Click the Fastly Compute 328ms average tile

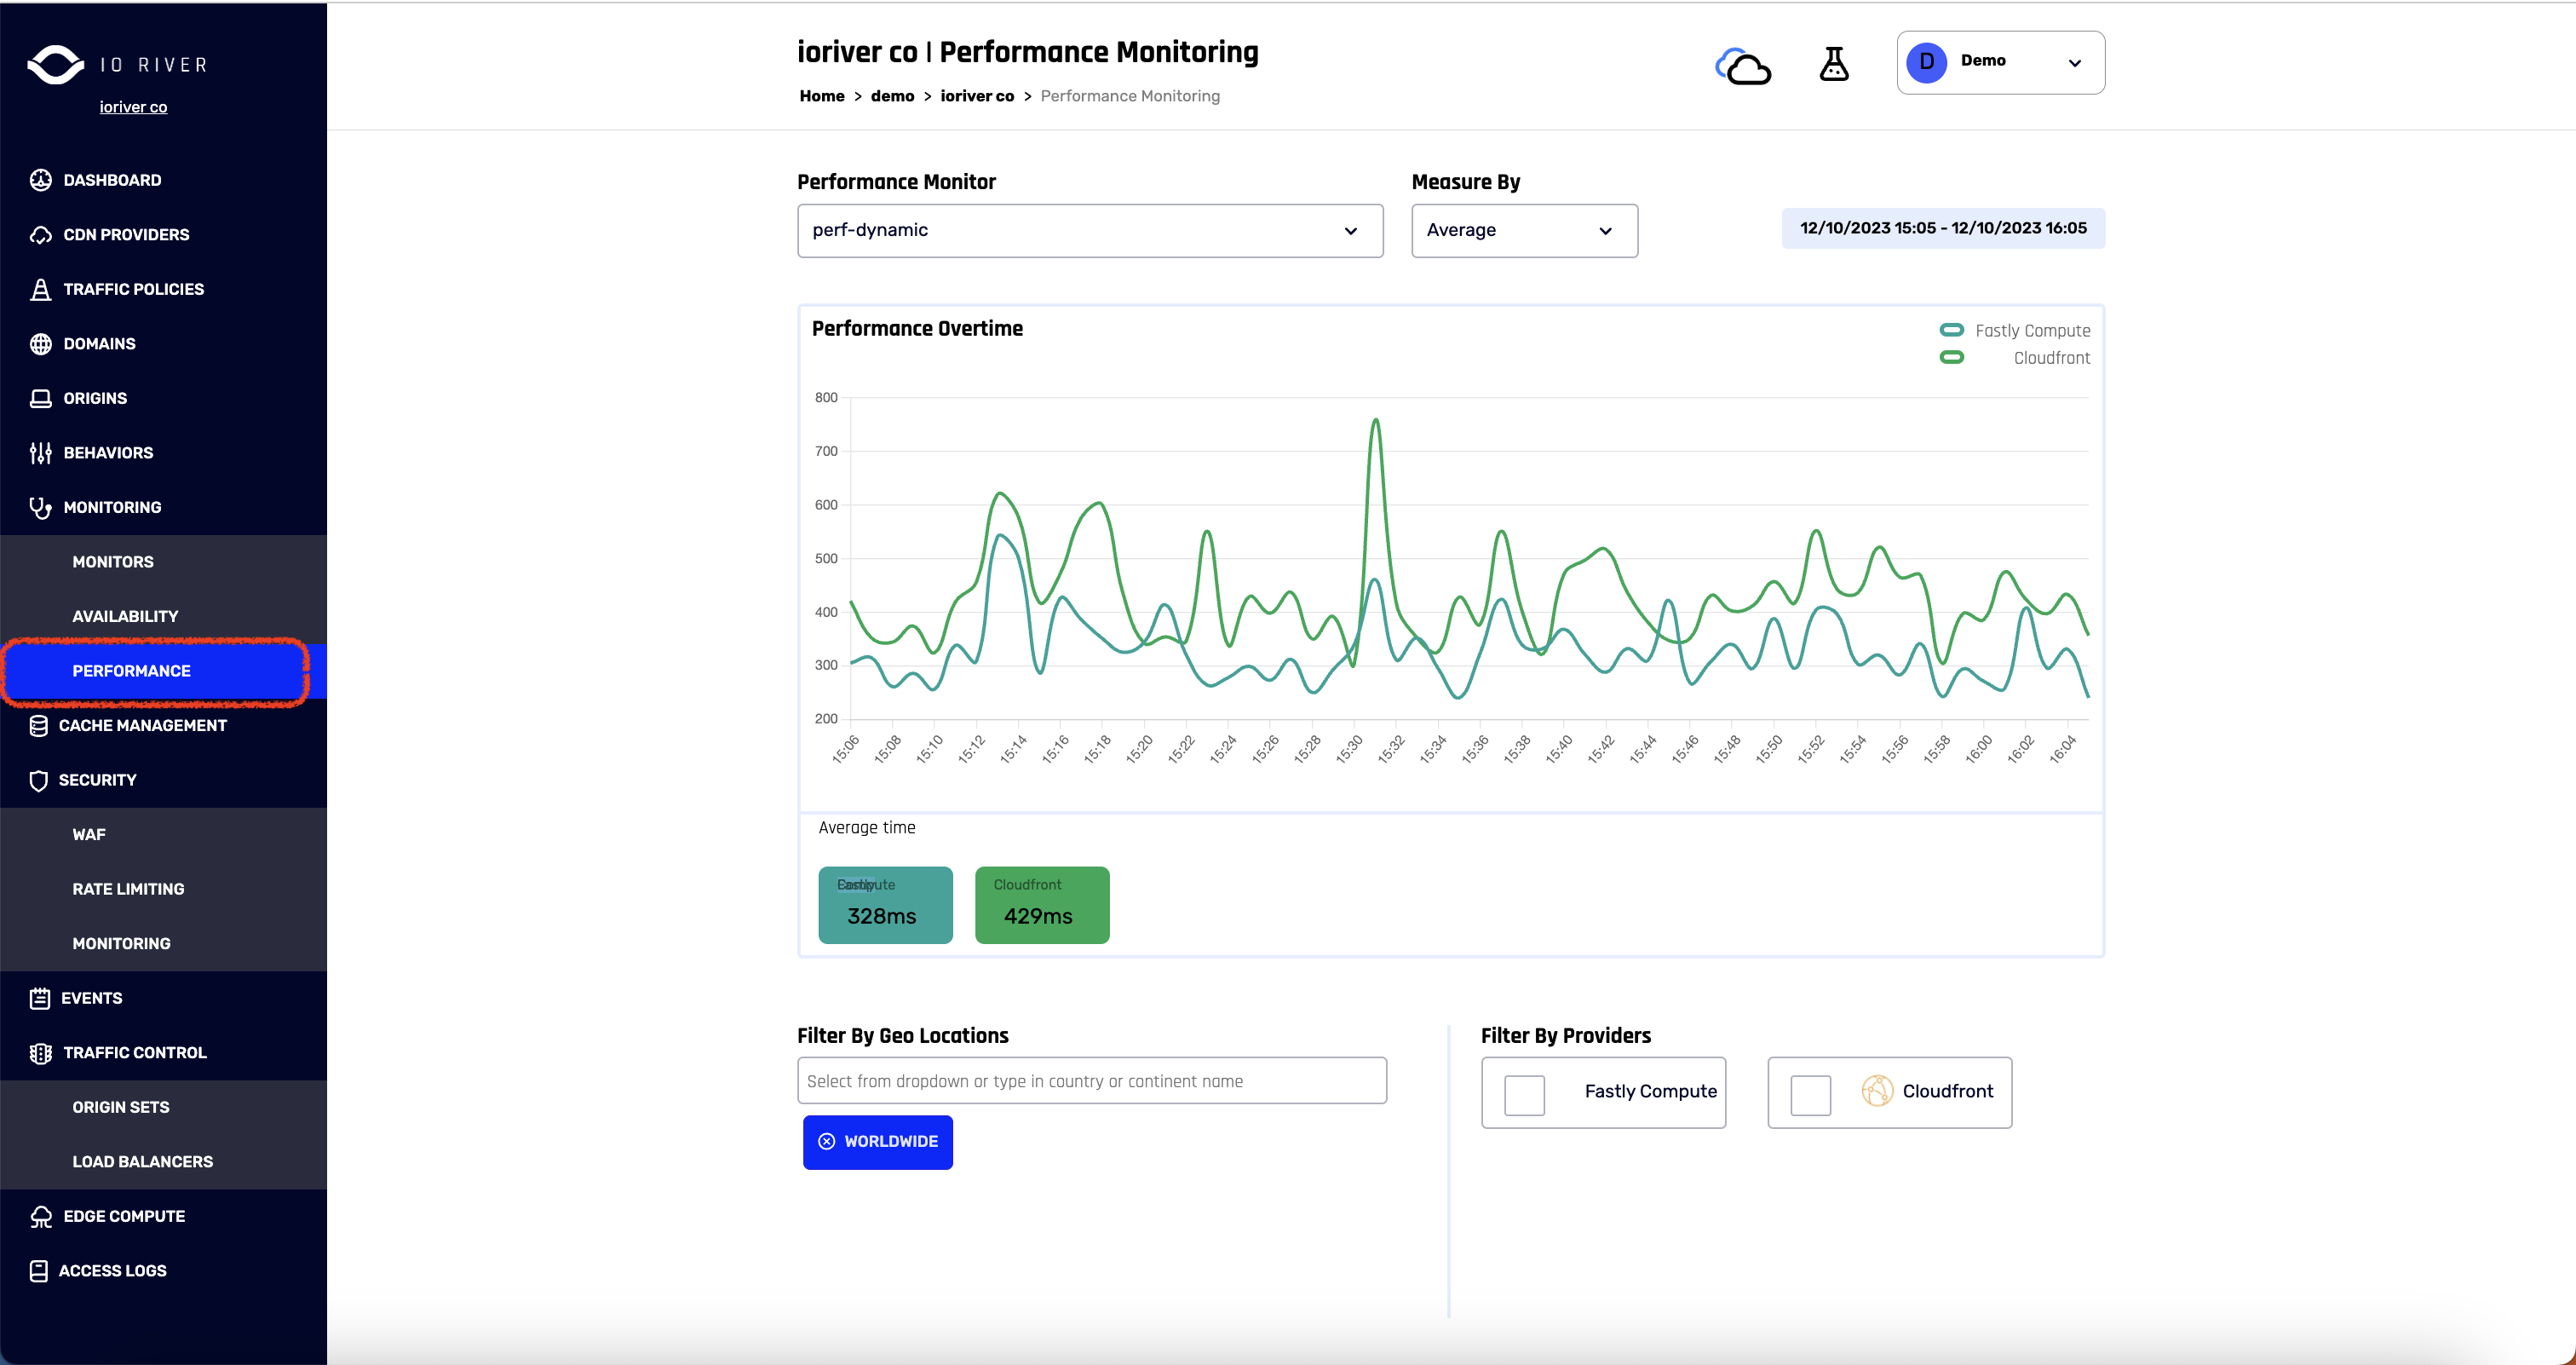coord(885,905)
